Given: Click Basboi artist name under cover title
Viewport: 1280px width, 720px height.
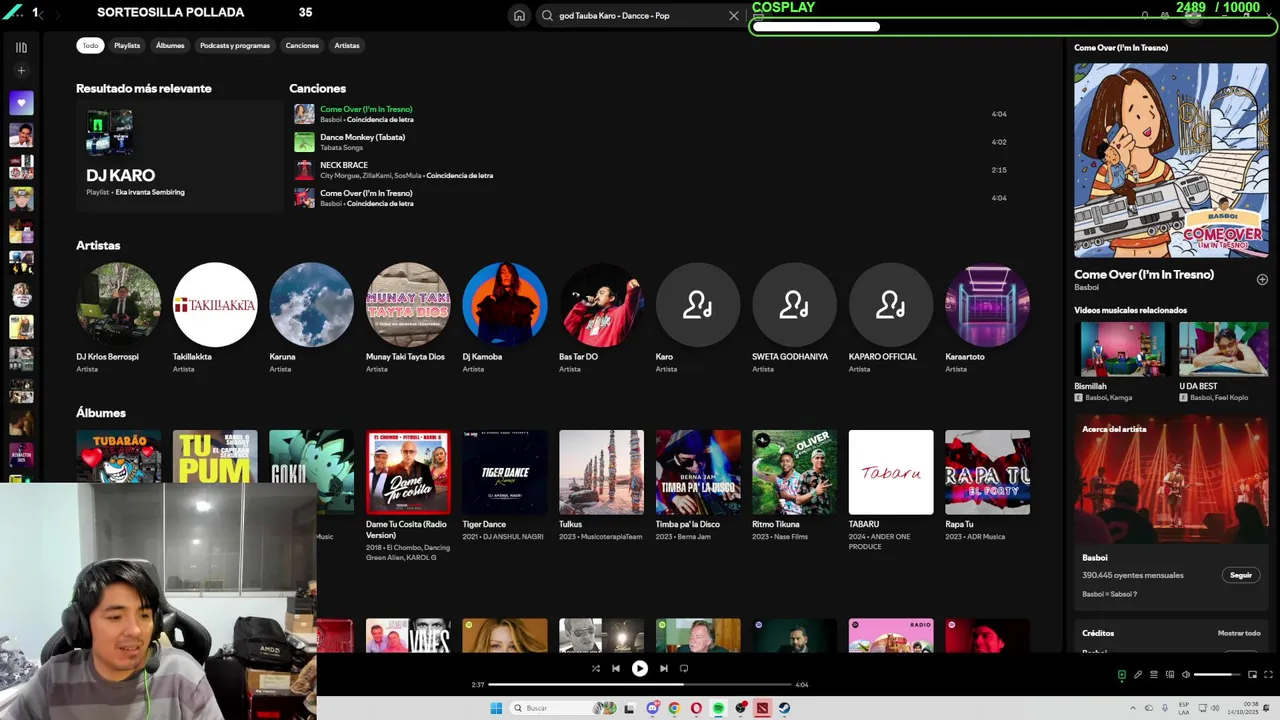Looking at the screenshot, I should coord(1086,287).
